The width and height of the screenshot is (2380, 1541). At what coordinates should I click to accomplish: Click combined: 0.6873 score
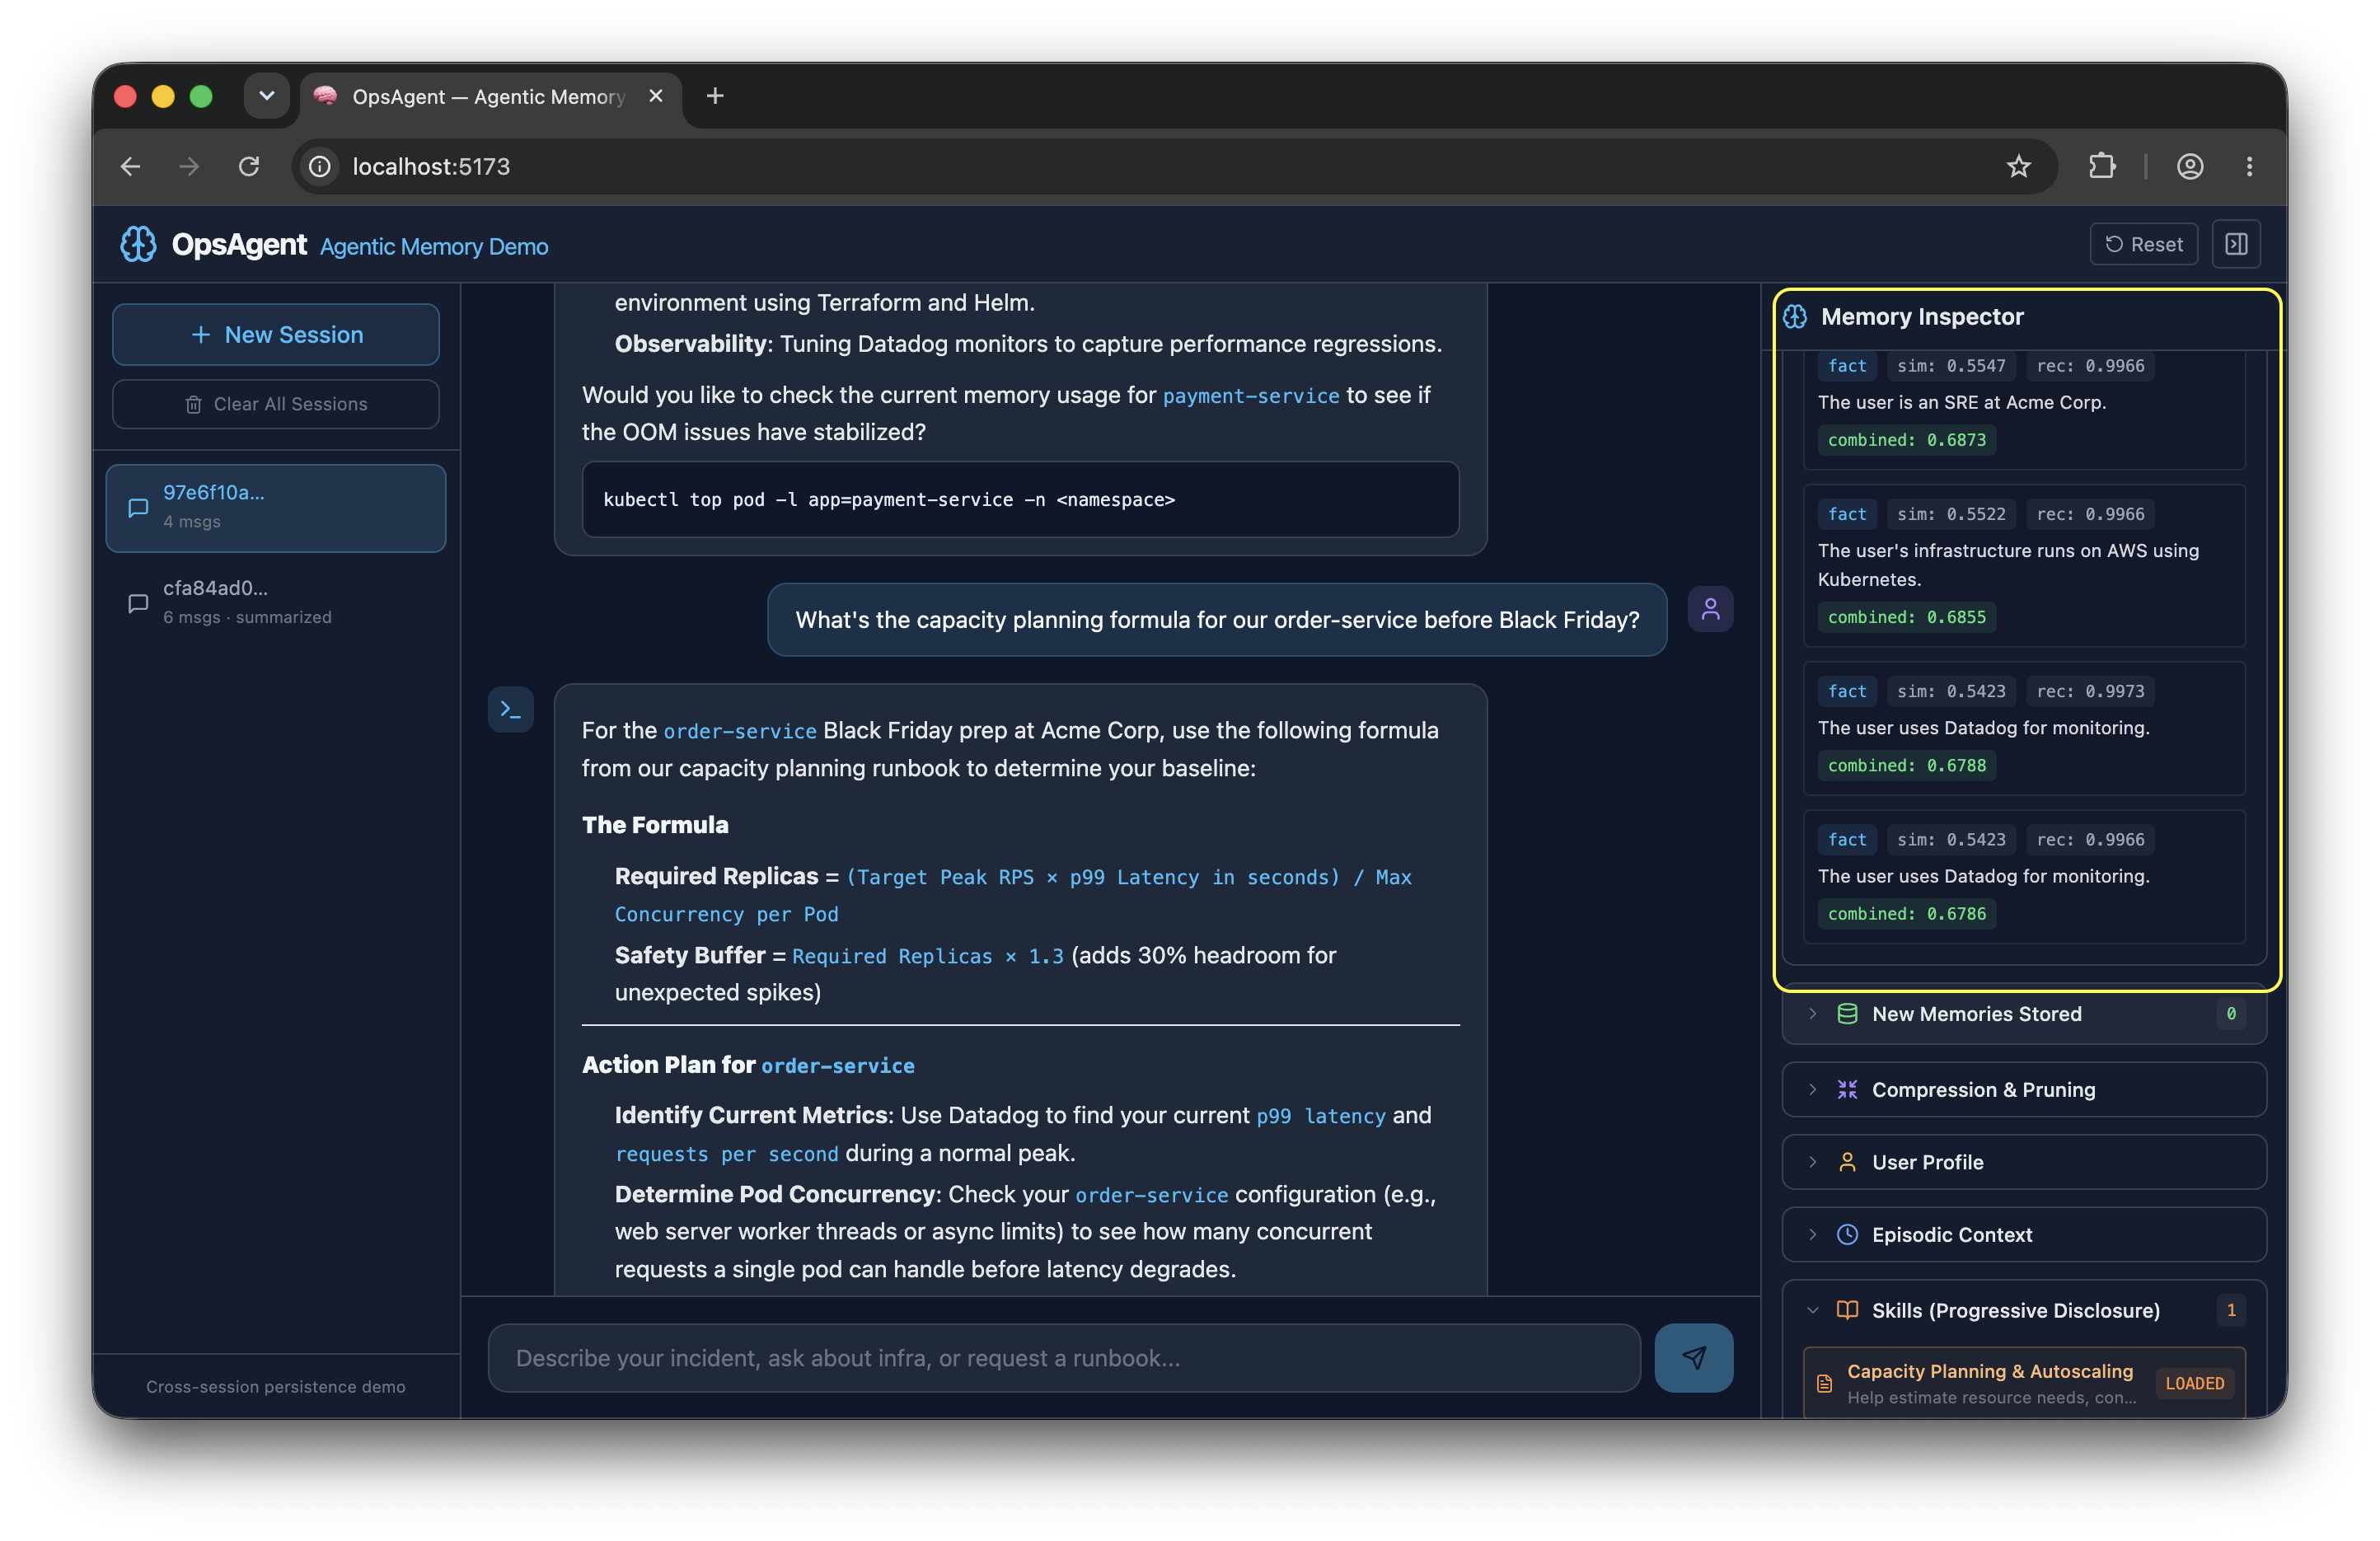click(1906, 439)
